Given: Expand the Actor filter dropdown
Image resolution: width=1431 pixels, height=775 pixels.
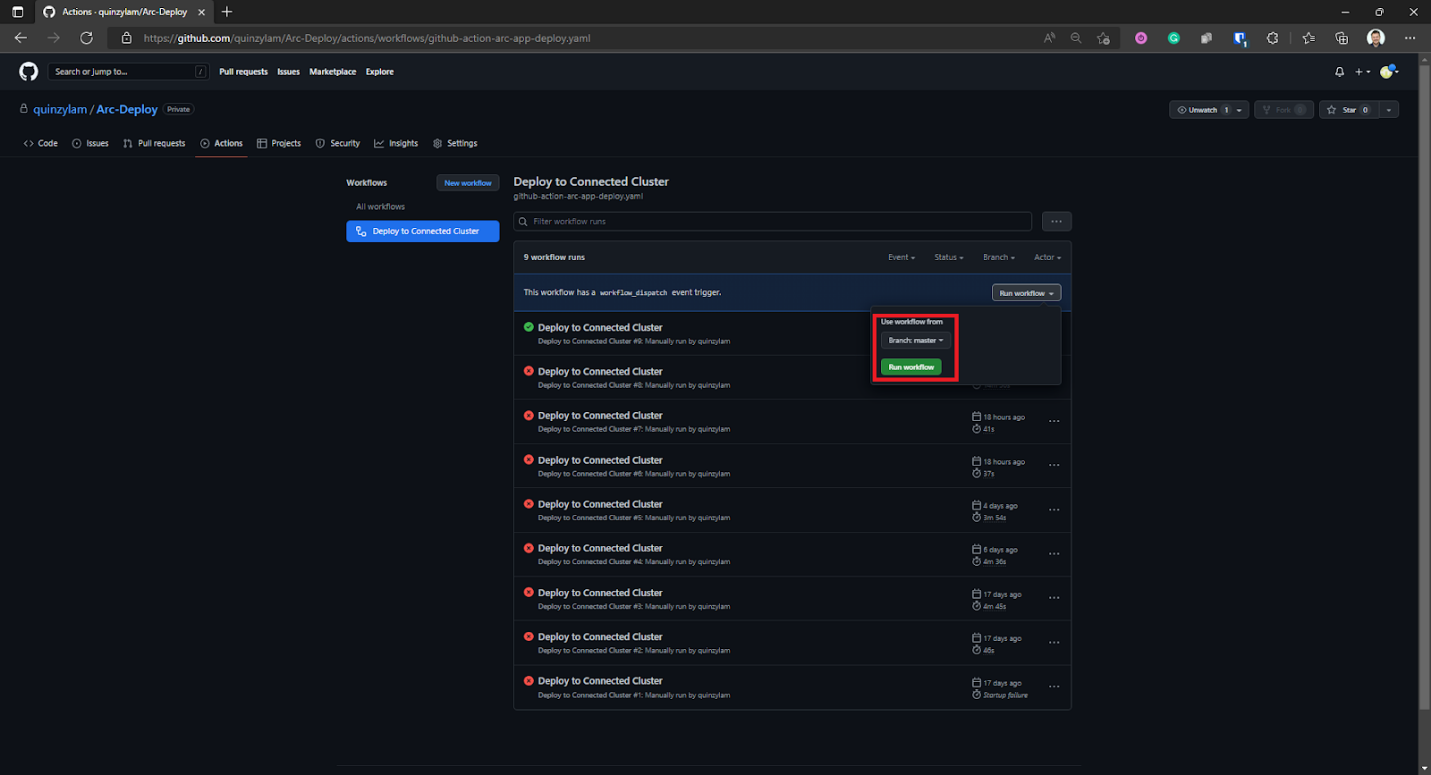Looking at the screenshot, I should pos(1047,257).
